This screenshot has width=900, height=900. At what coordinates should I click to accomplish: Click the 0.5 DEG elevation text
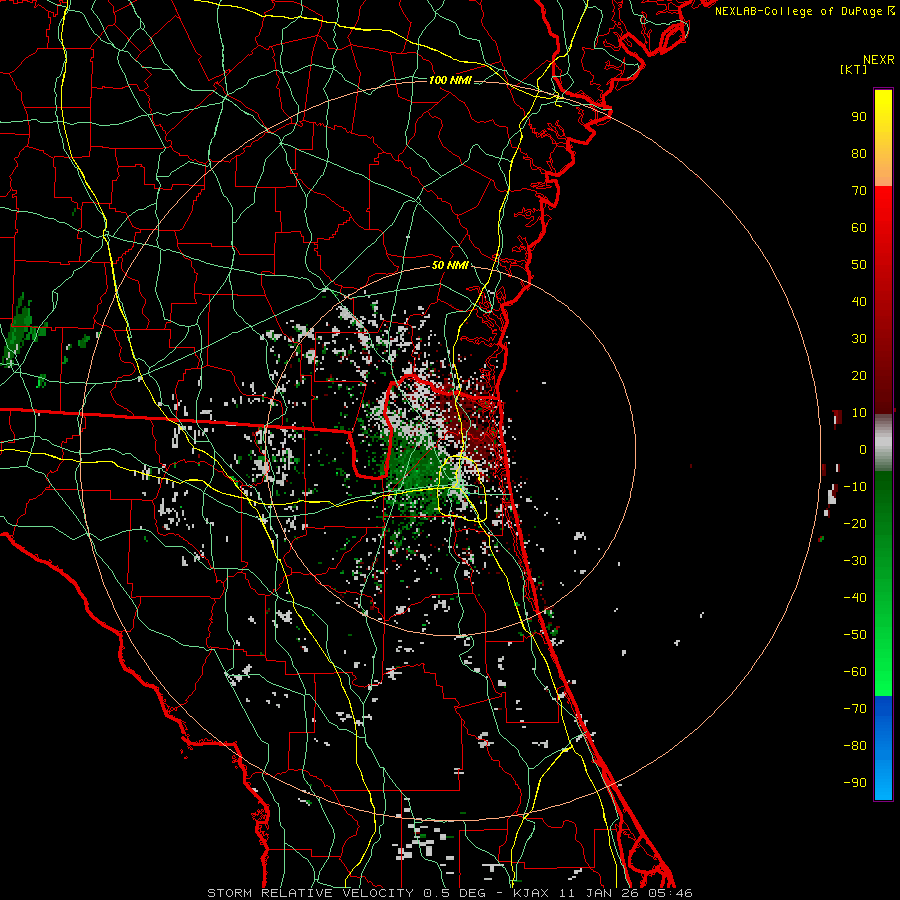(x=455, y=893)
